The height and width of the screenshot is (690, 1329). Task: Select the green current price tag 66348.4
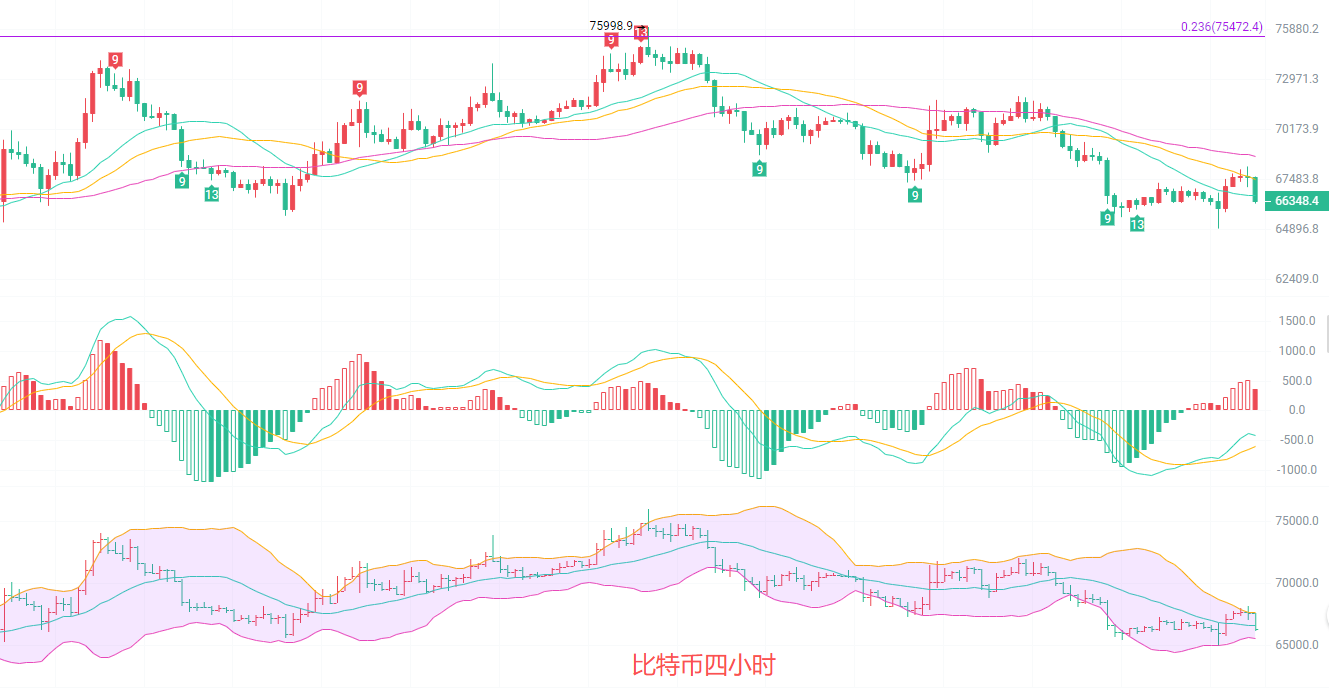[1296, 201]
